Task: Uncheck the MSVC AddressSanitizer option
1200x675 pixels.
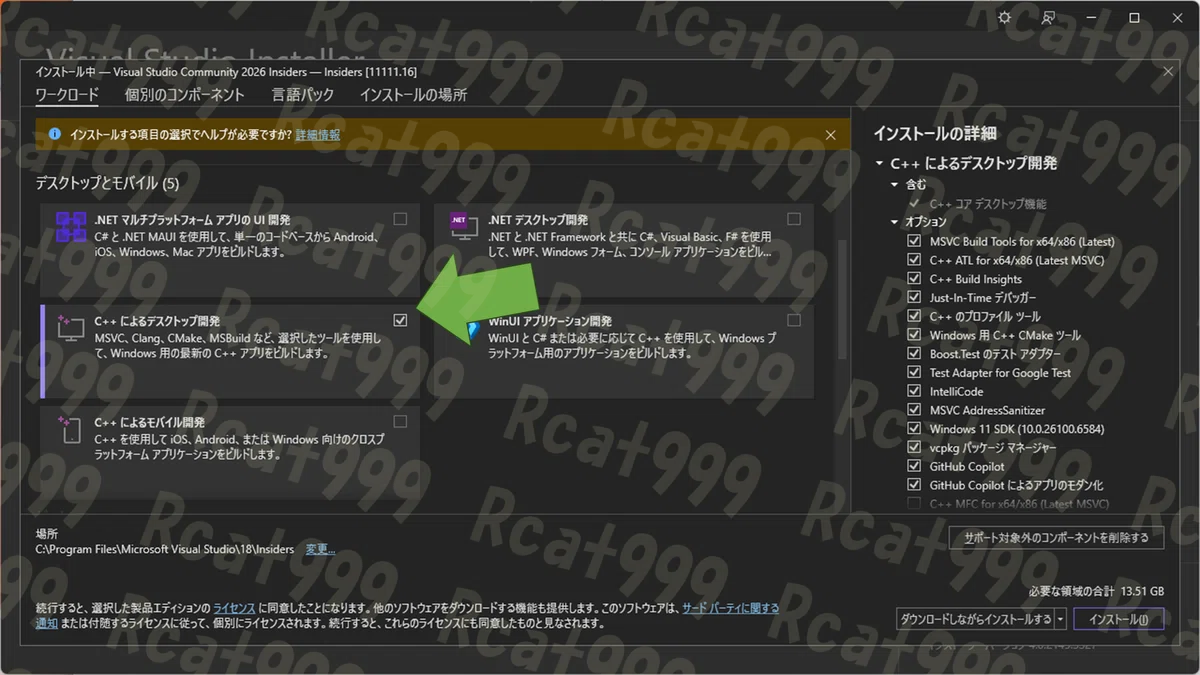Action: 913,410
